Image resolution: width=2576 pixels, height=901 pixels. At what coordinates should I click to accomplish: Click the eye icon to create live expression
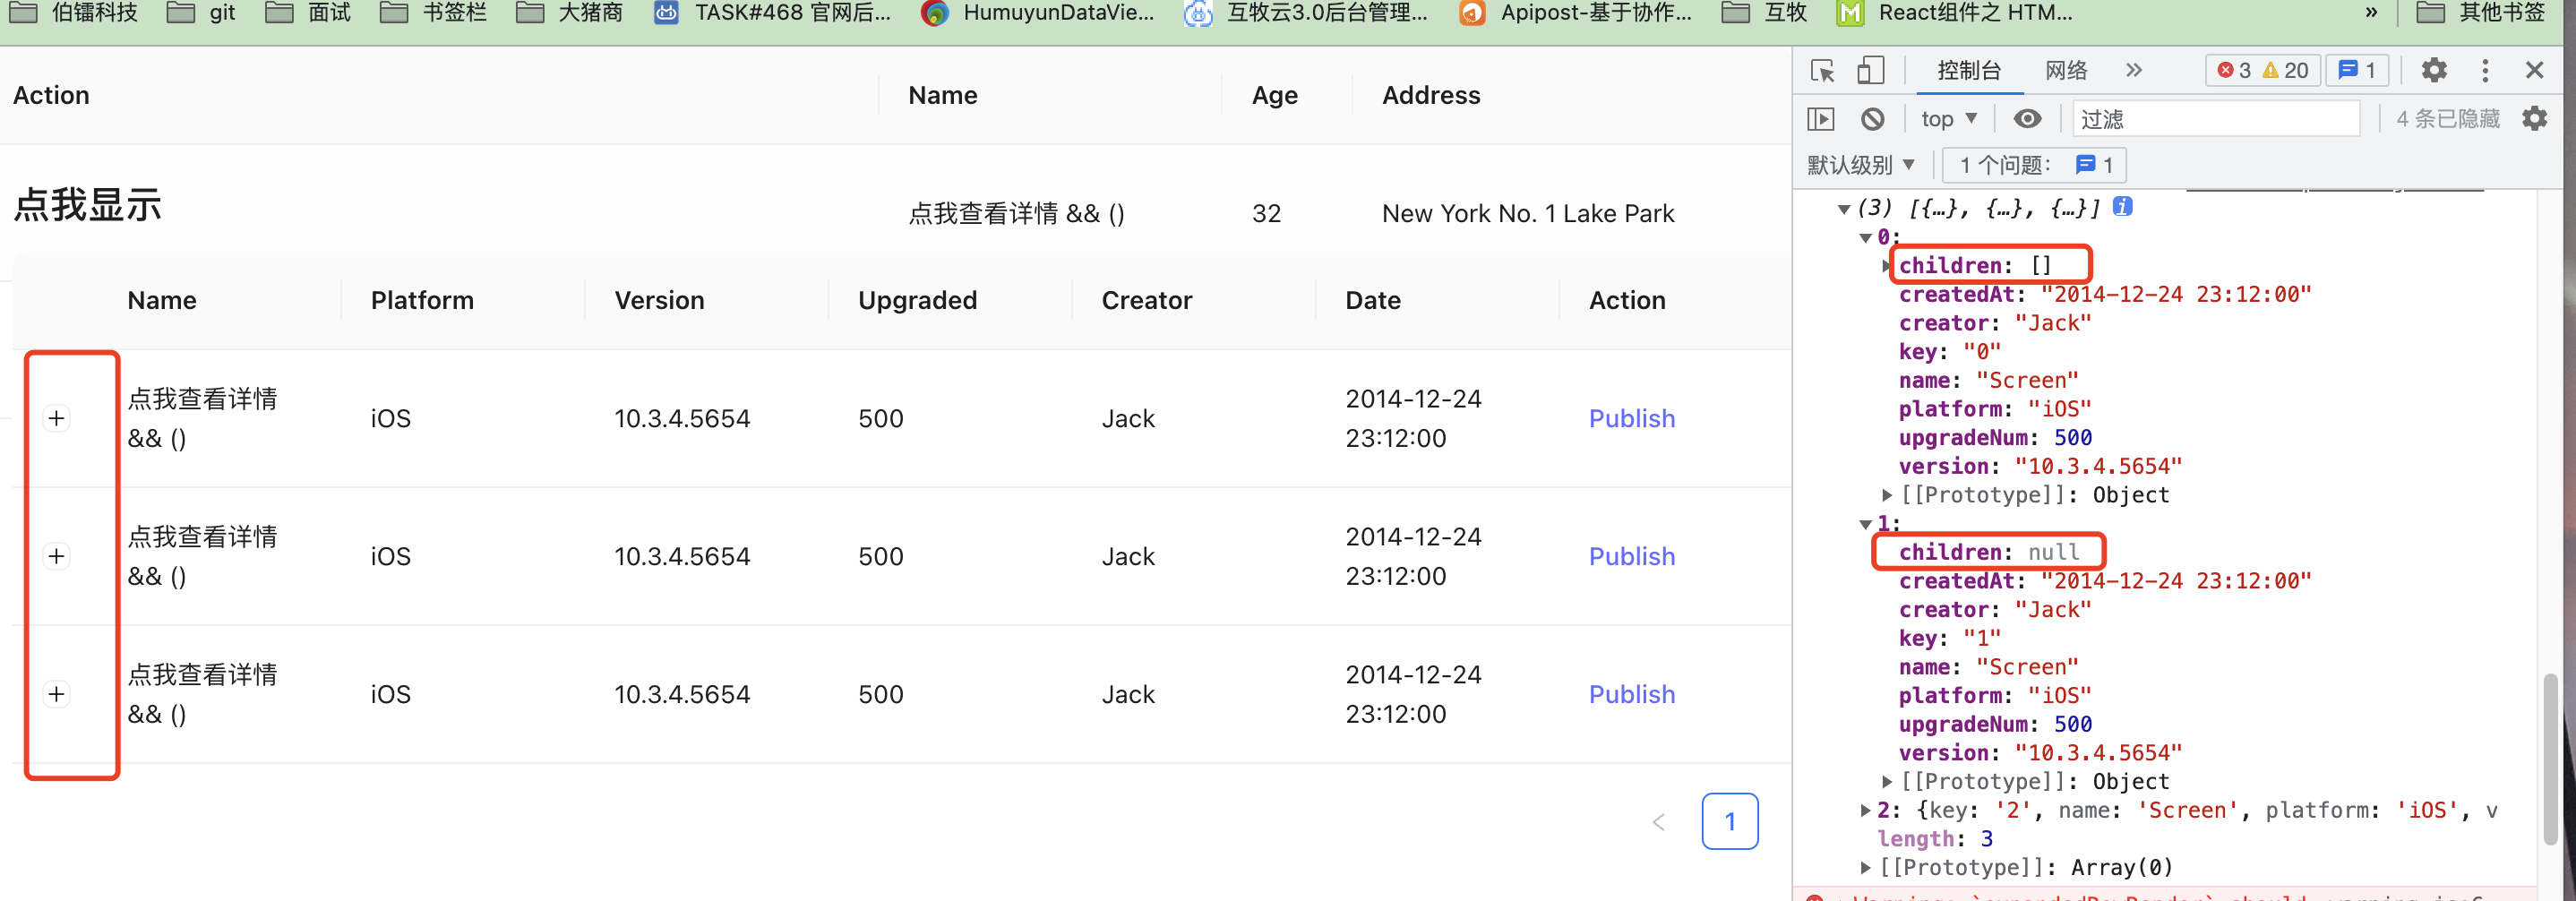click(2028, 118)
